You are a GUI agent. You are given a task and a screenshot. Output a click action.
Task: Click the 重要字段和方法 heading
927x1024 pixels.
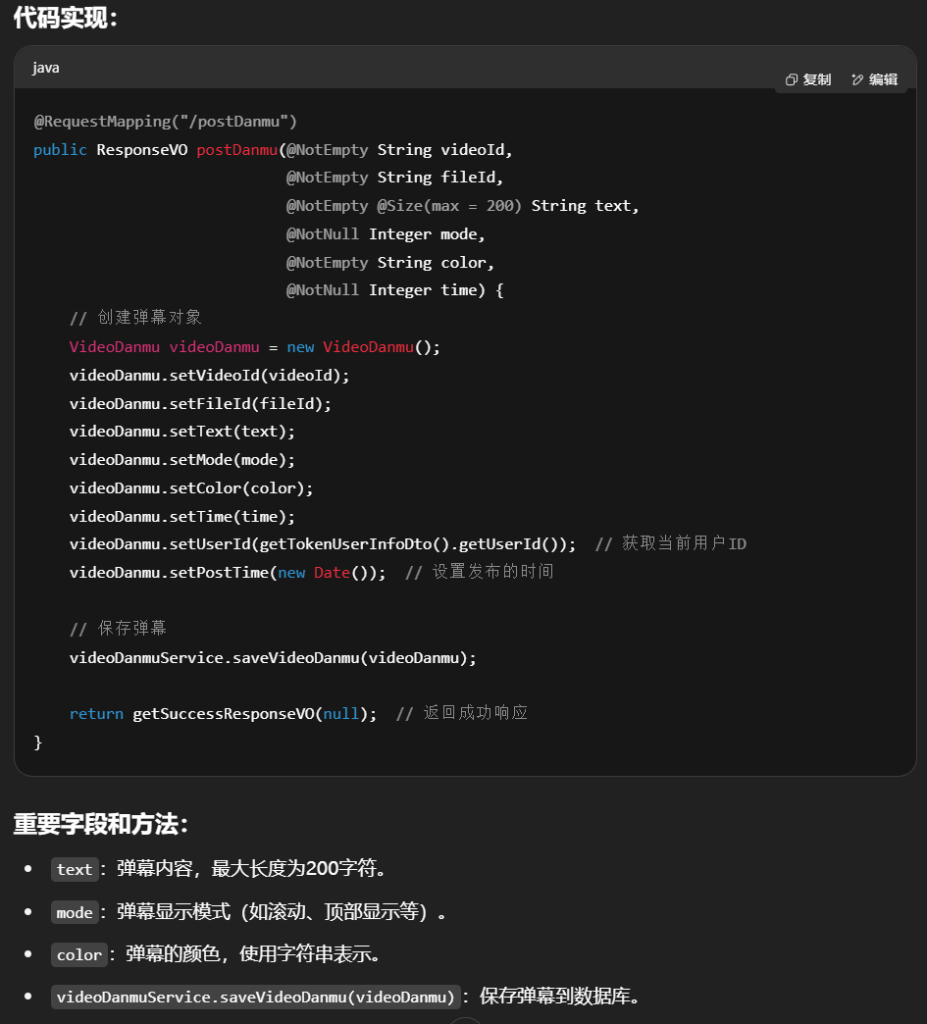101,824
